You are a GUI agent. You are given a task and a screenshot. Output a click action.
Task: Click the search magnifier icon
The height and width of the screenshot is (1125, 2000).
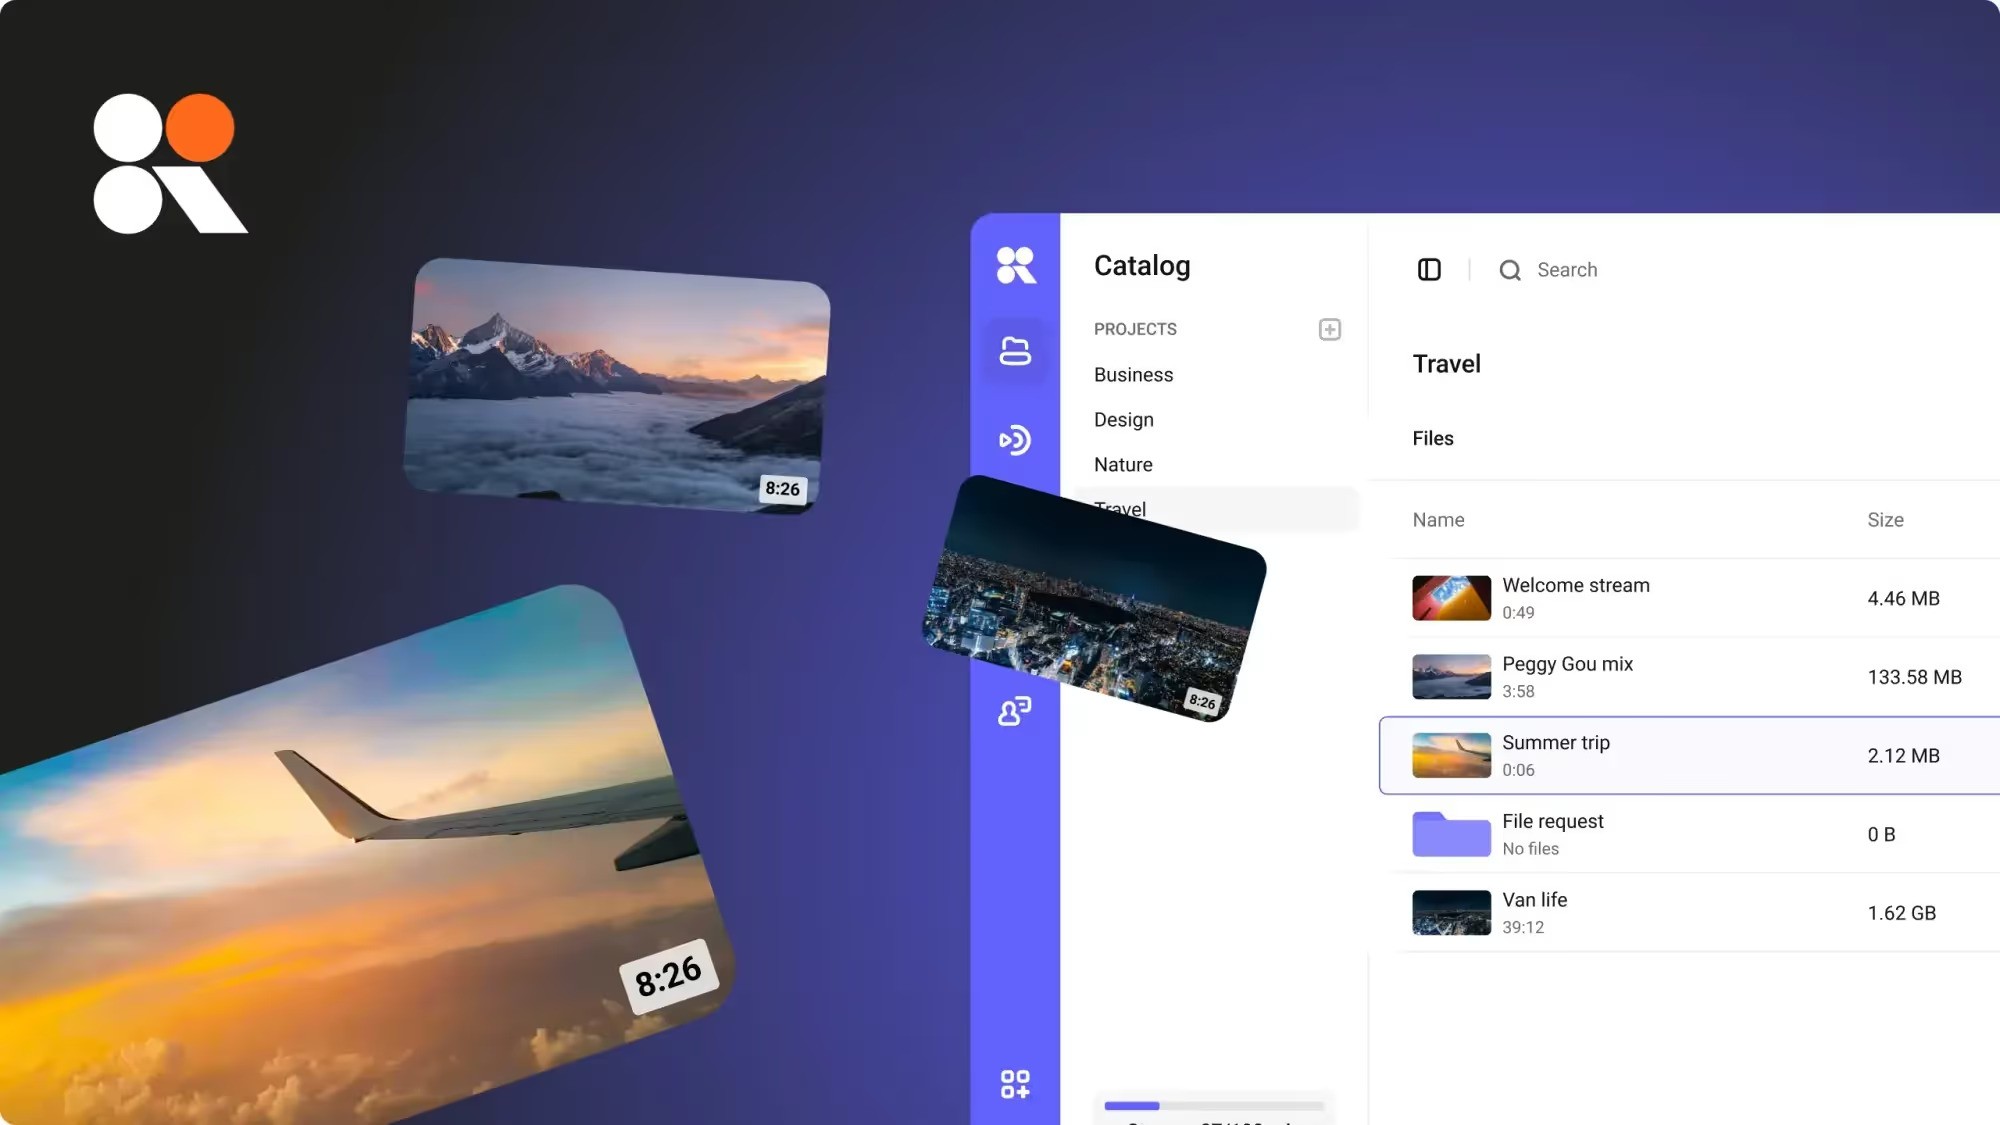click(1510, 270)
